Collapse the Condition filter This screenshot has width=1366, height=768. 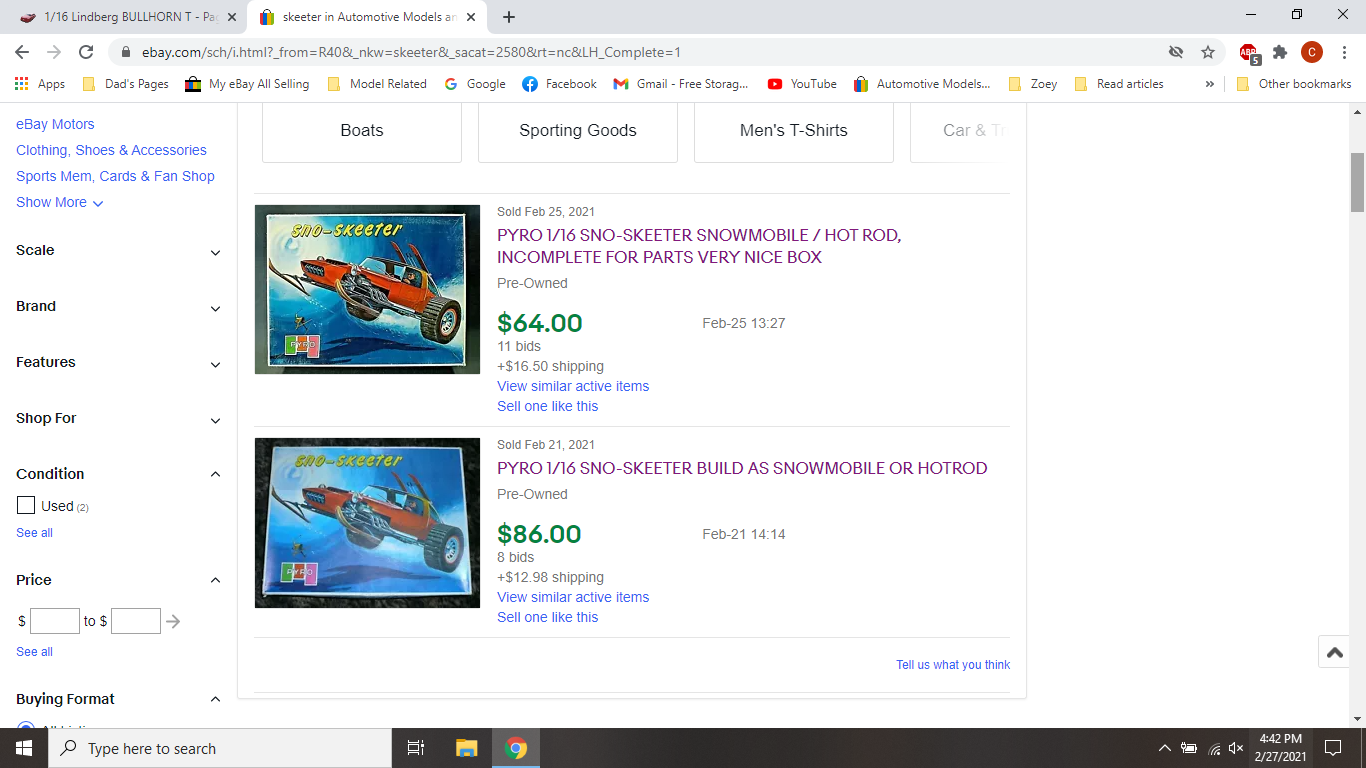119,474
